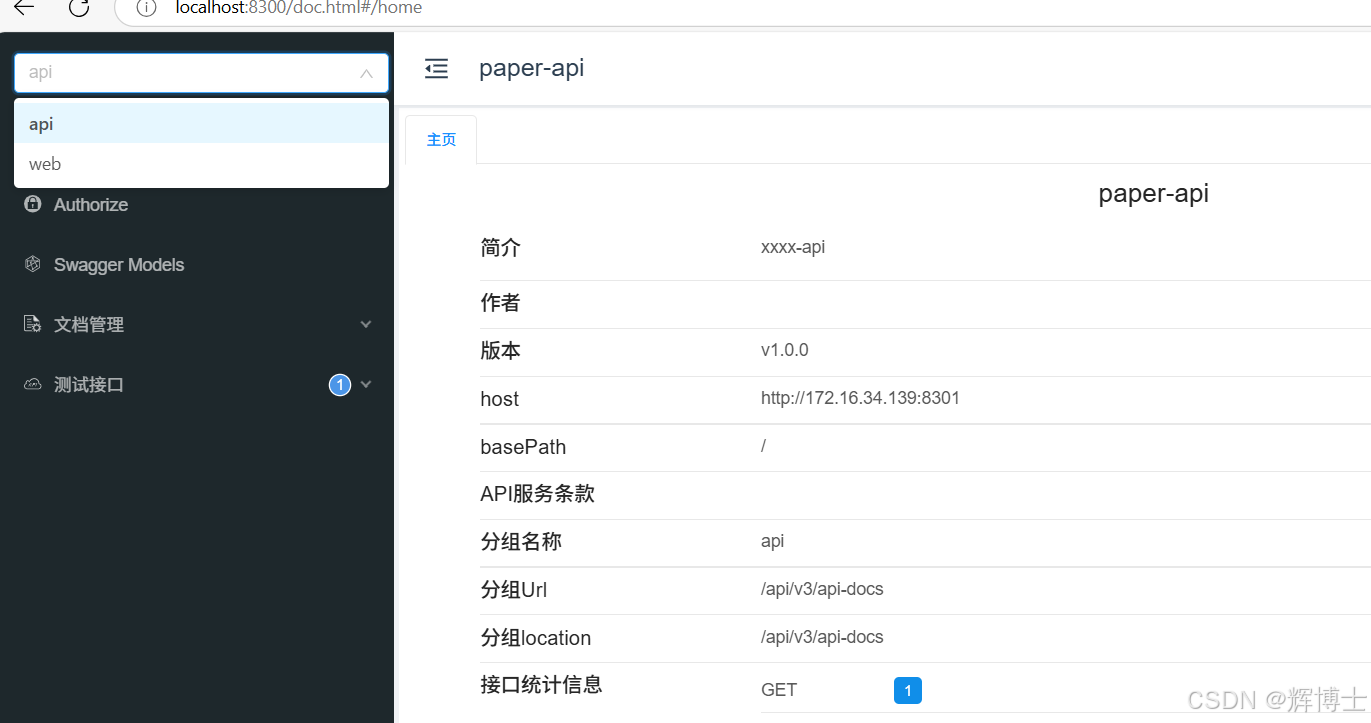The height and width of the screenshot is (723, 1371).
Task: Click the cloud icon beside 测试接口
Action: coord(32,384)
